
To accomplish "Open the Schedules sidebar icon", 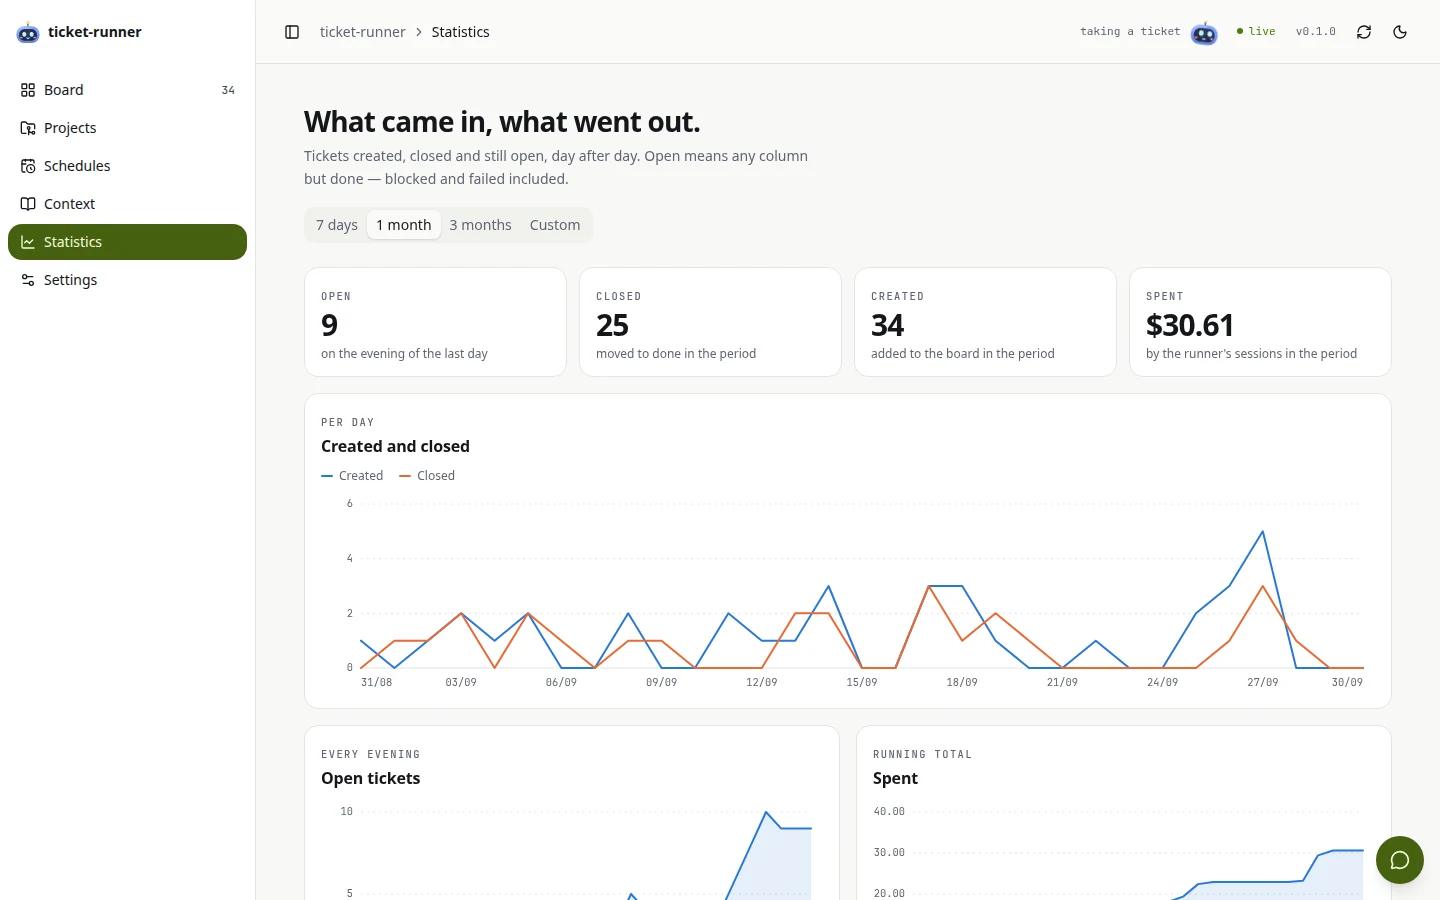I will (x=28, y=166).
